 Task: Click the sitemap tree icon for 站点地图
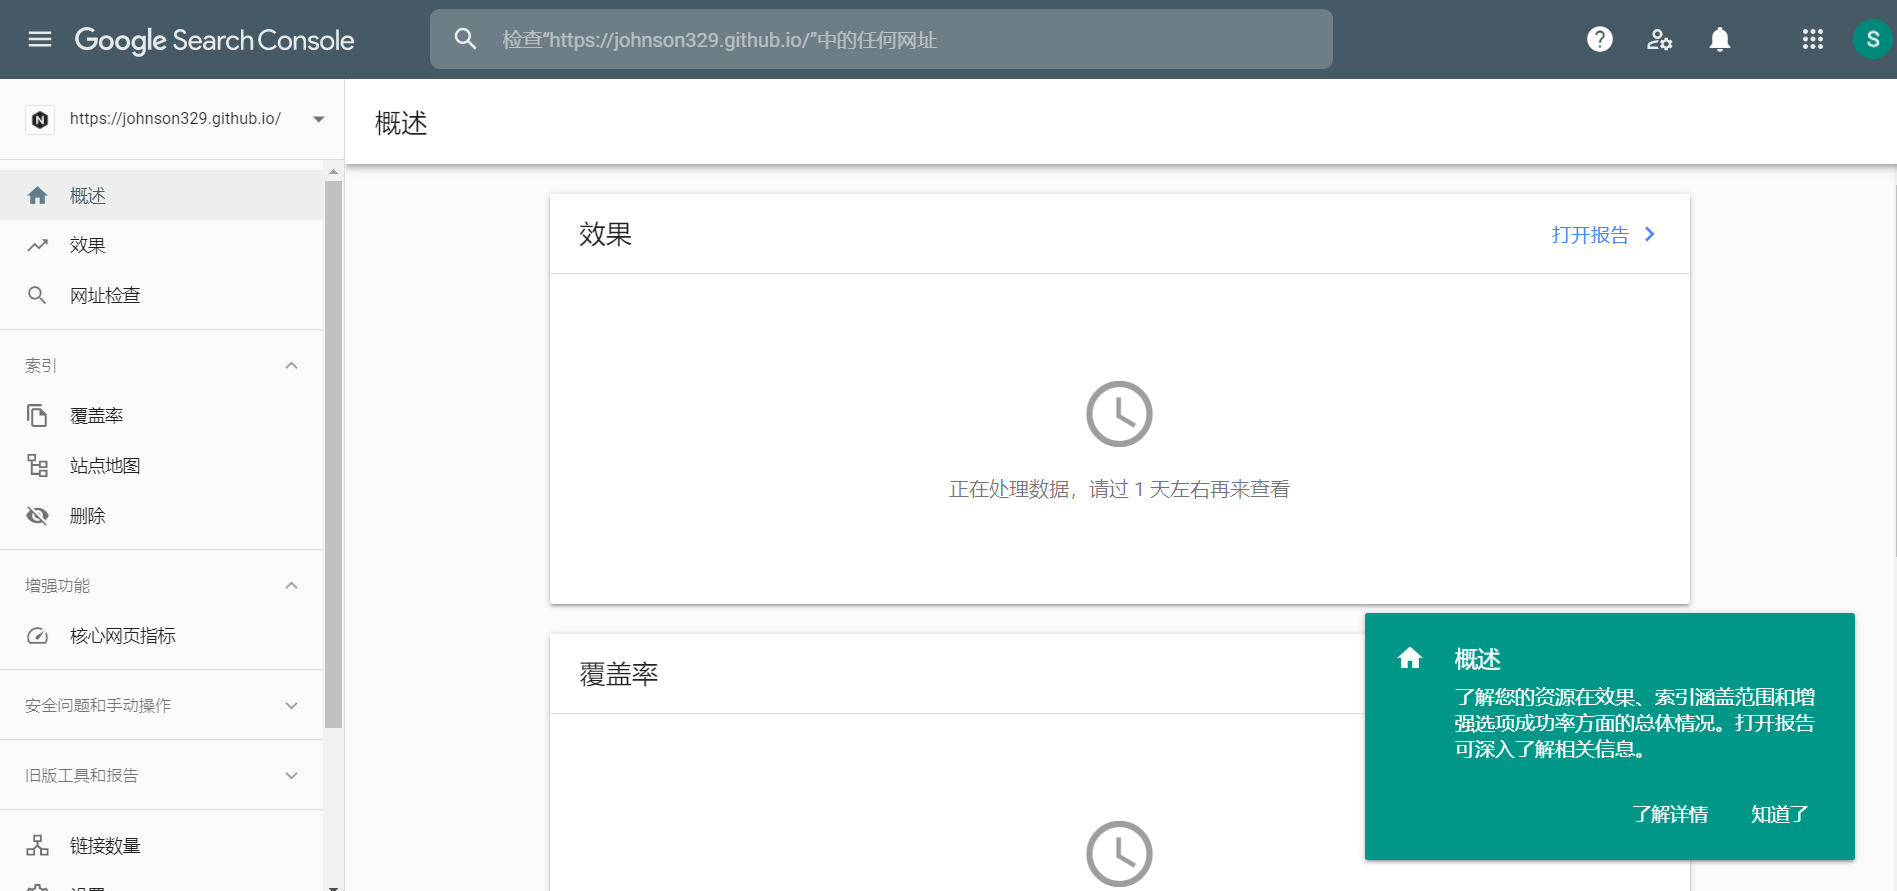(38, 465)
